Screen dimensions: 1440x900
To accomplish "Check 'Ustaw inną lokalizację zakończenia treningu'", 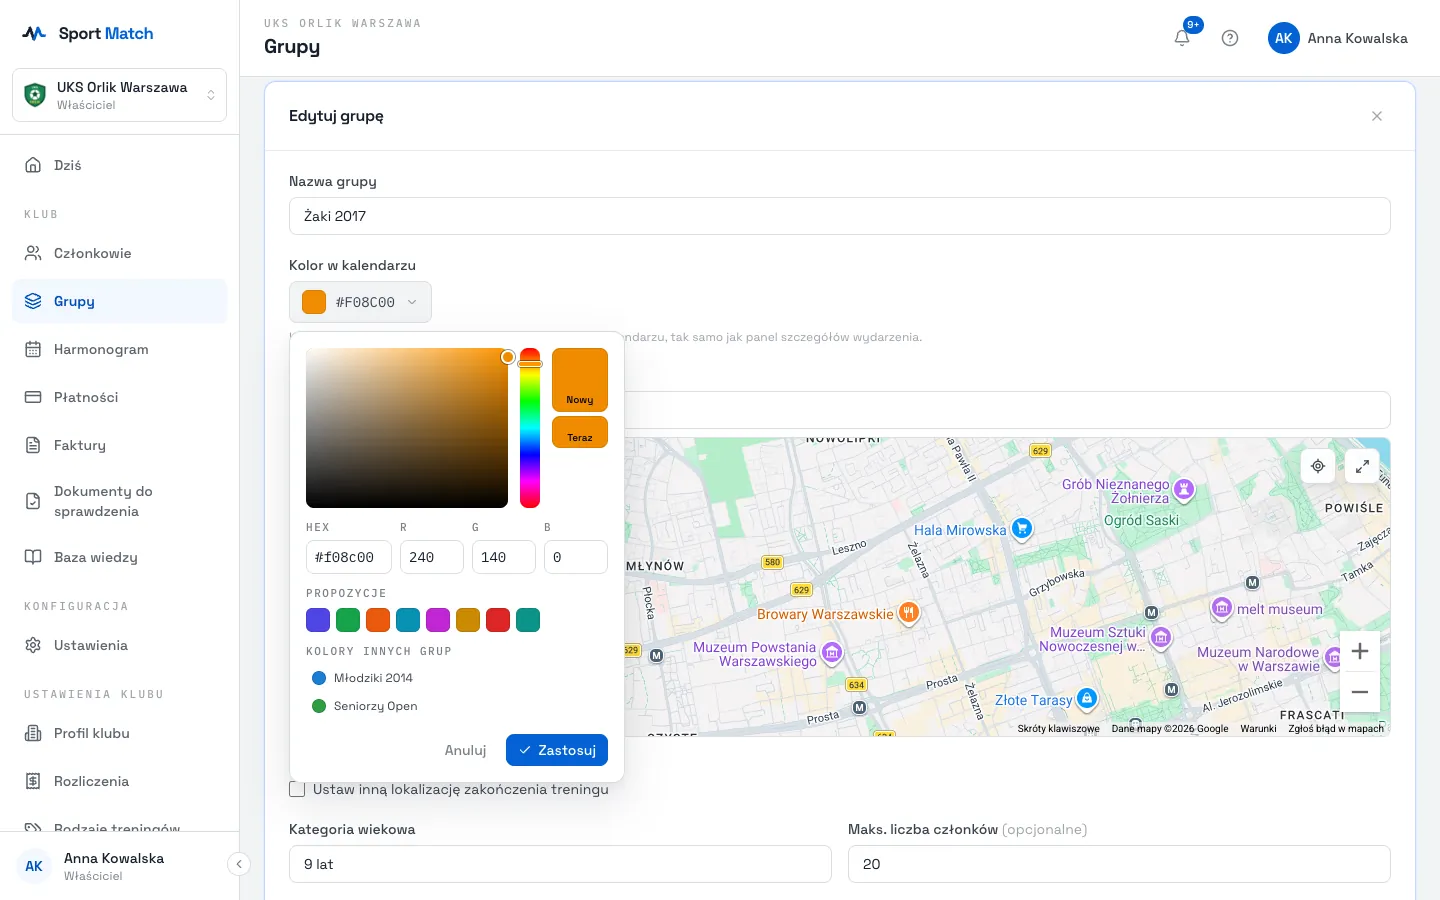I will click(x=297, y=789).
